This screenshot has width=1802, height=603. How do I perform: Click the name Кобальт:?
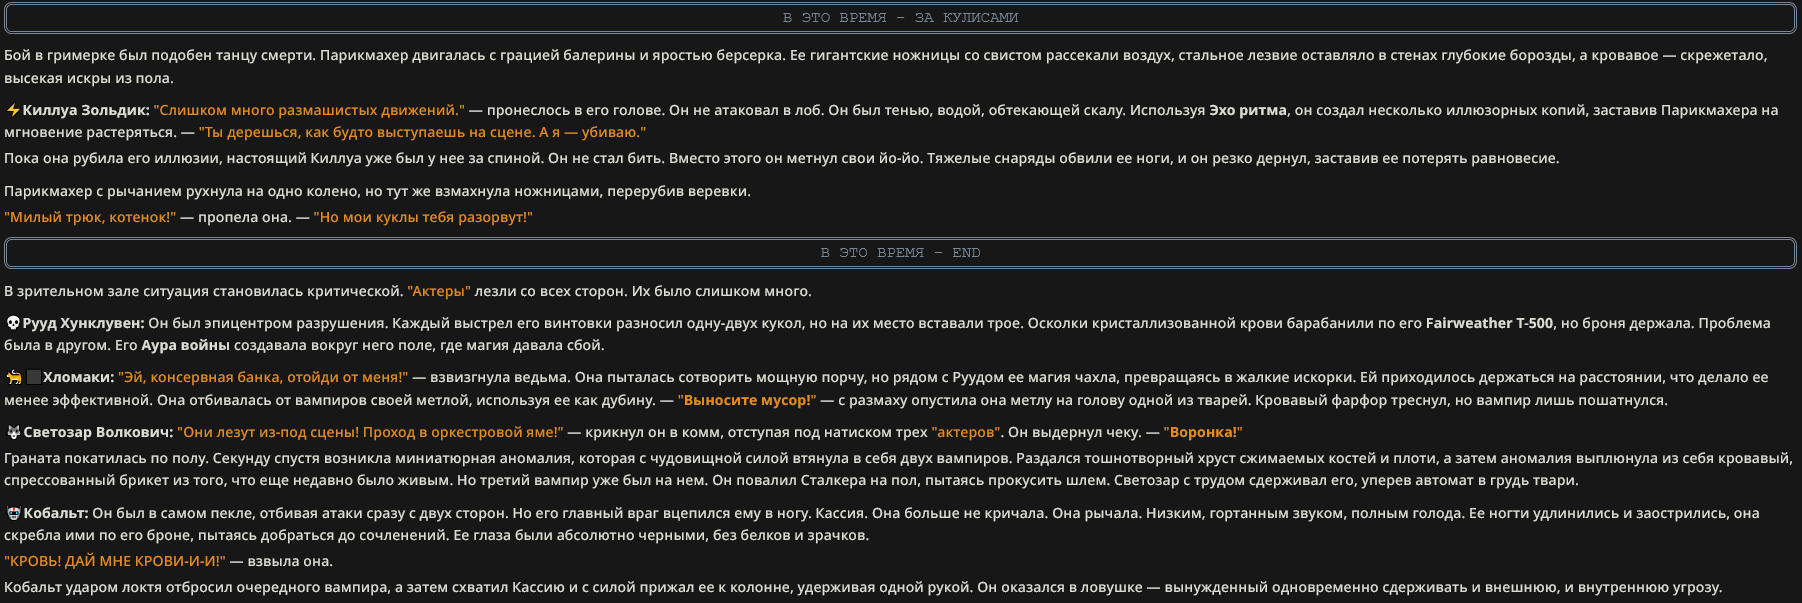(x=56, y=514)
